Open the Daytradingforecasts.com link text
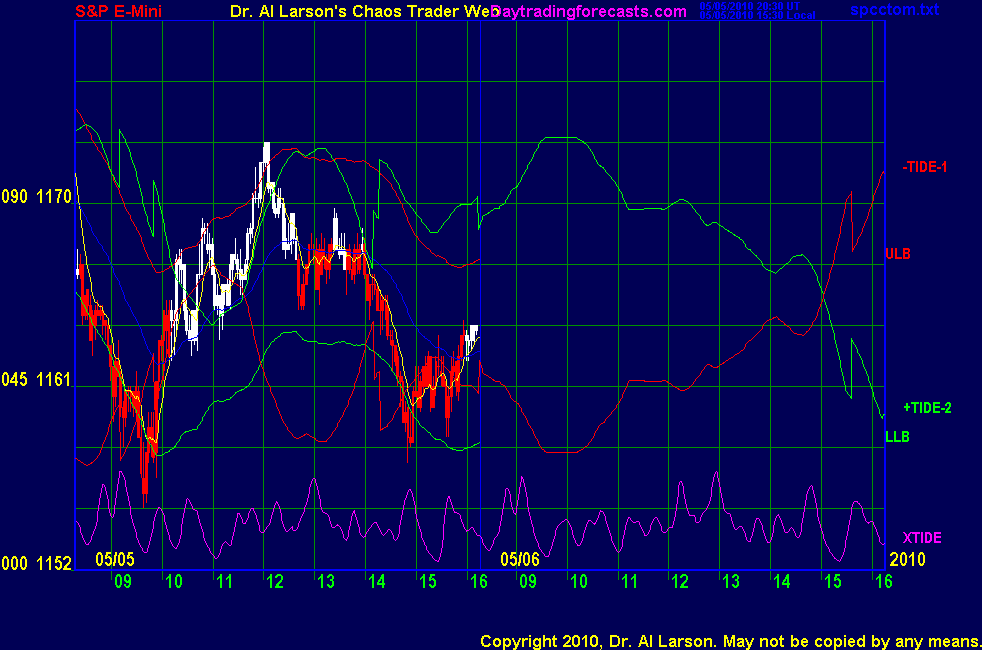 tap(589, 11)
